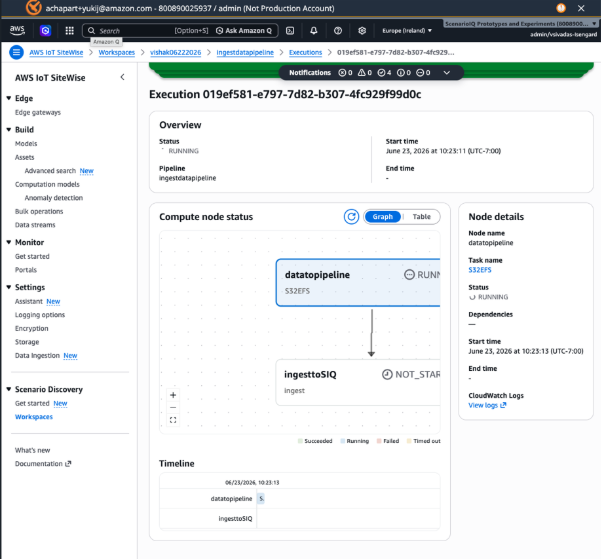Switch to Table view
This screenshot has width=601, height=559.
[422, 217]
